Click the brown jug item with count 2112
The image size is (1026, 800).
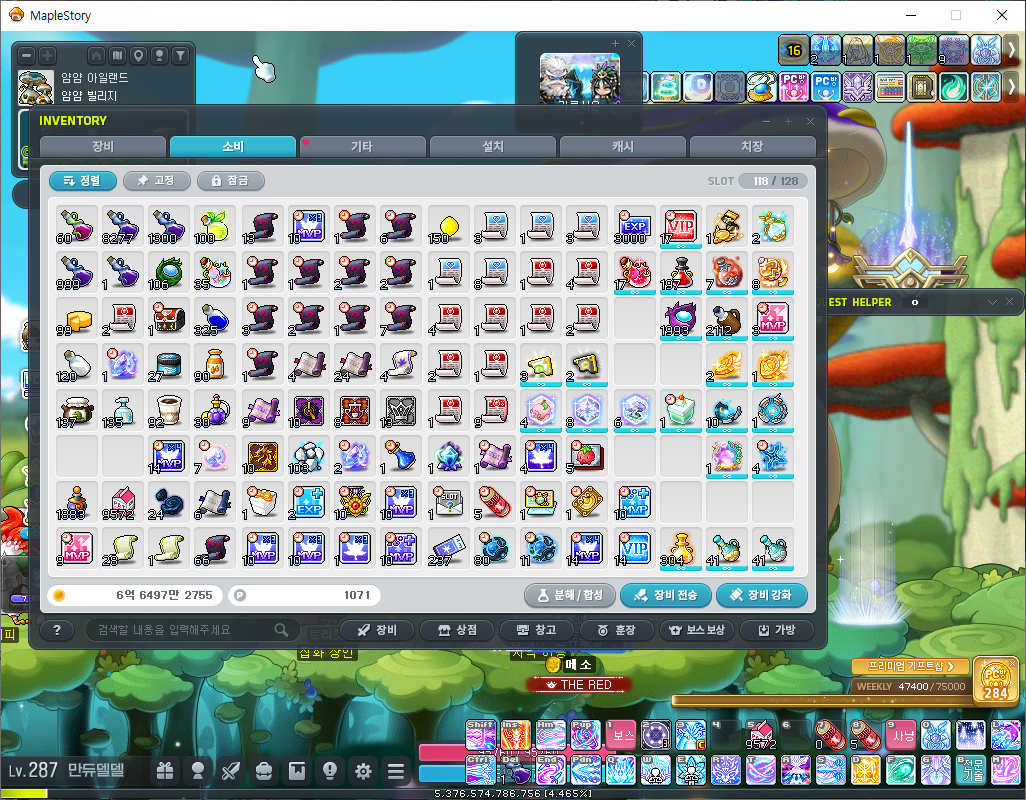coord(726,319)
